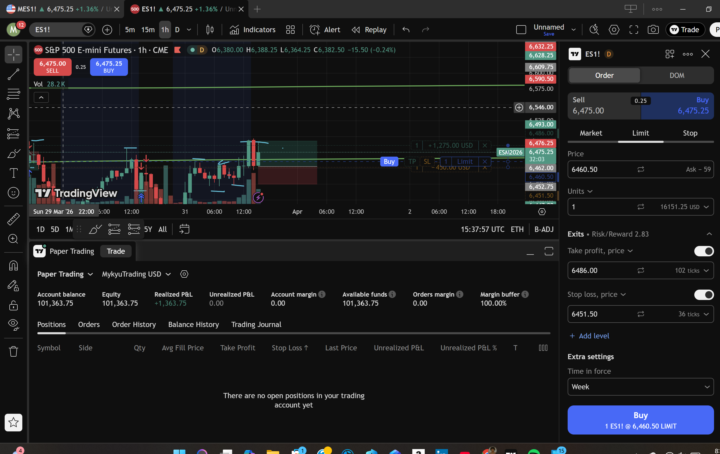Expand the timeframe interval dropdown arrow
Screen dimensions: 720x454
click(x=189, y=30)
